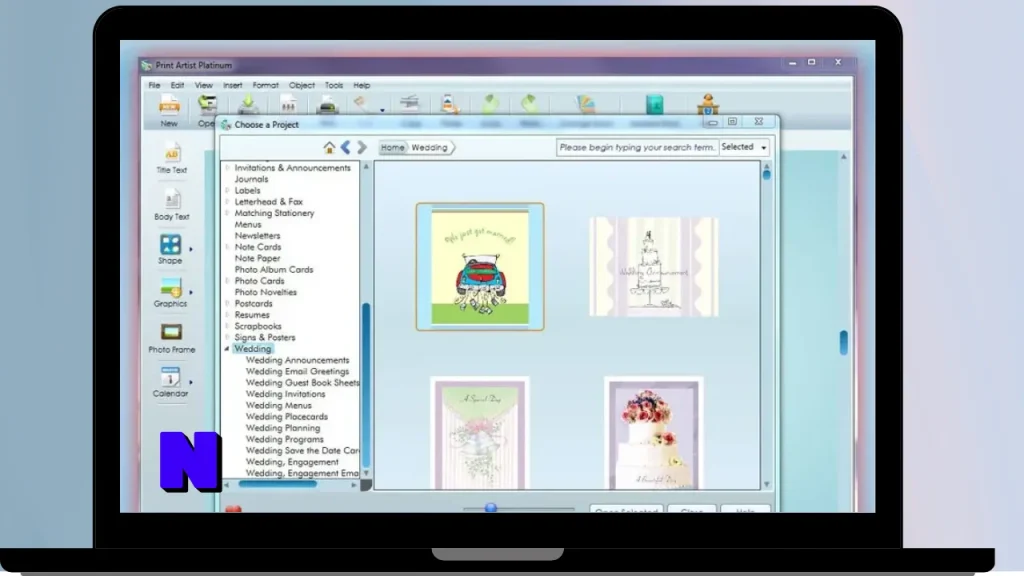Select Wedding Email Greetings in the tree
The width and height of the screenshot is (1024, 576).
(x=297, y=372)
